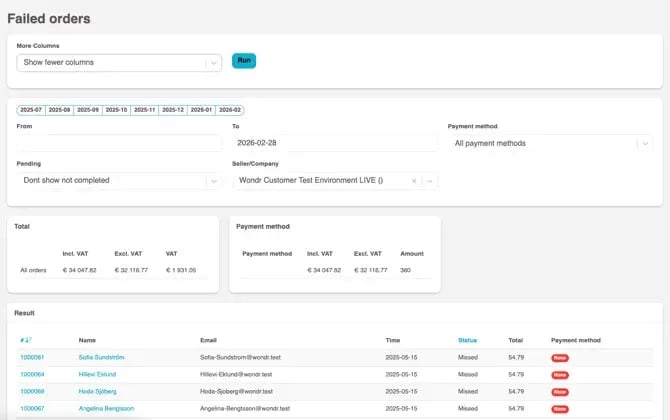Open the Pending filter dropdown
The image size is (670, 420).
pos(119,181)
